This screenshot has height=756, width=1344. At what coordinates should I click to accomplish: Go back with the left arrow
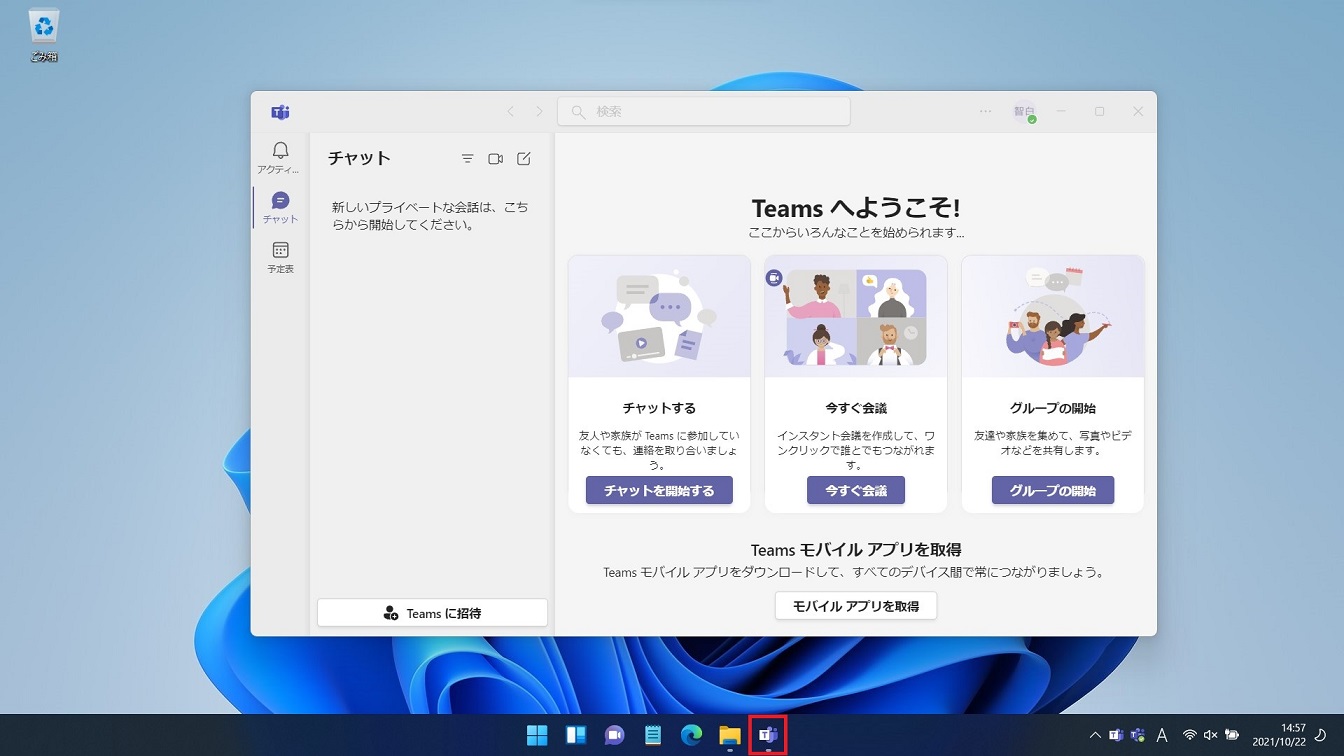coord(511,112)
